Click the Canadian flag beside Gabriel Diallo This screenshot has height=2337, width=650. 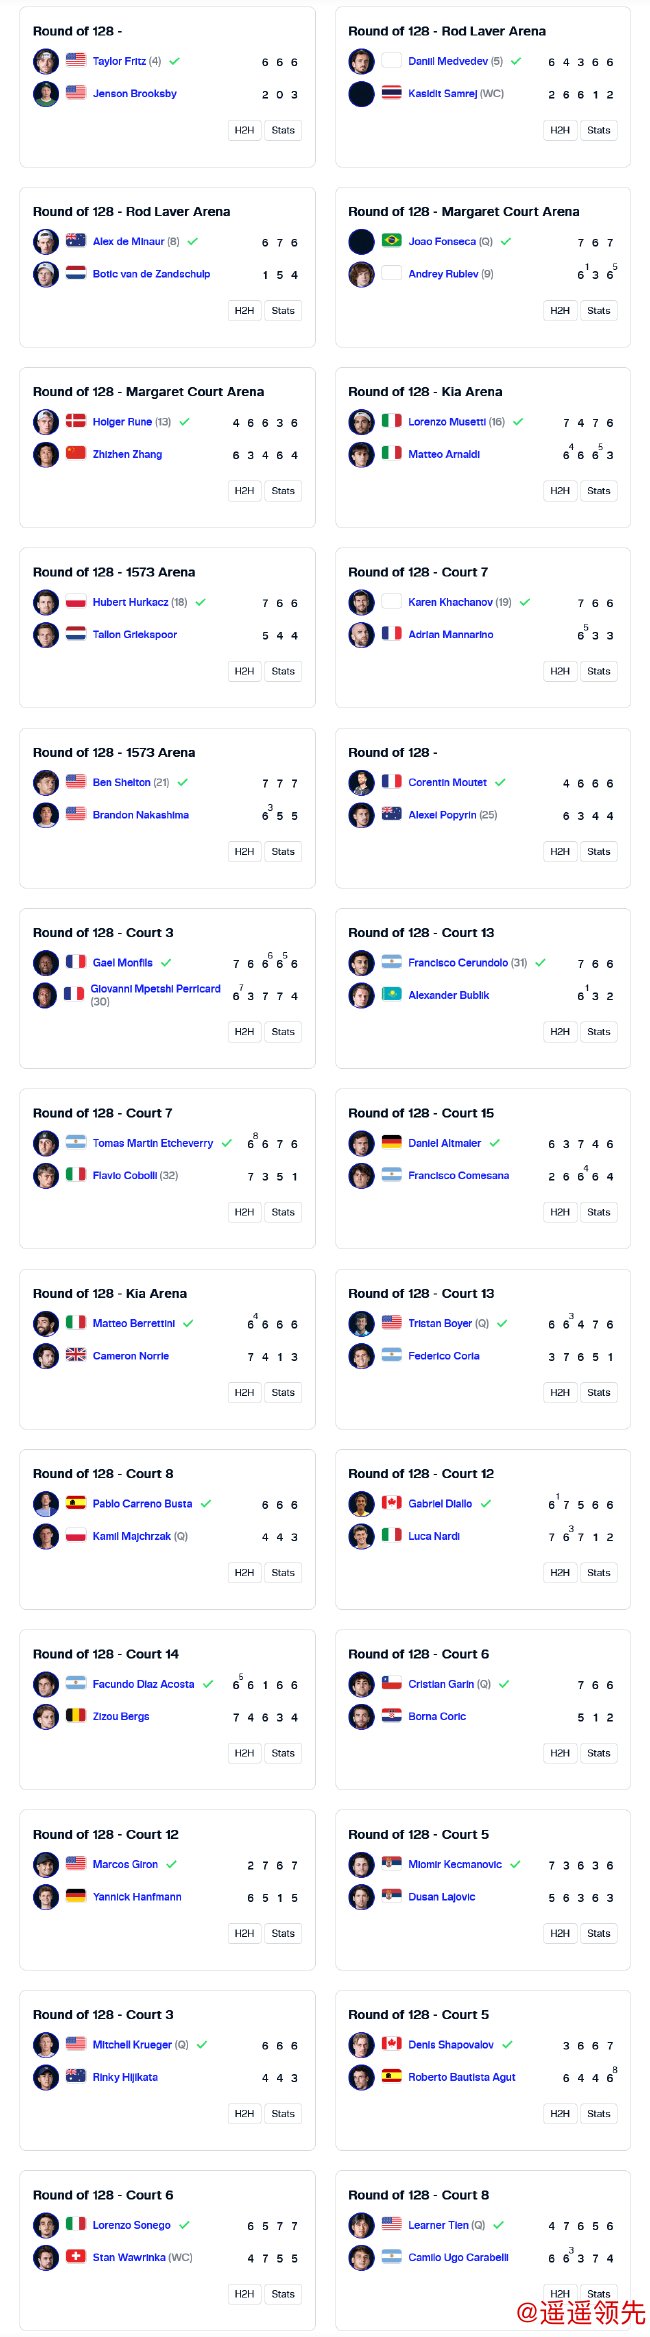click(x=391, y=1503)
